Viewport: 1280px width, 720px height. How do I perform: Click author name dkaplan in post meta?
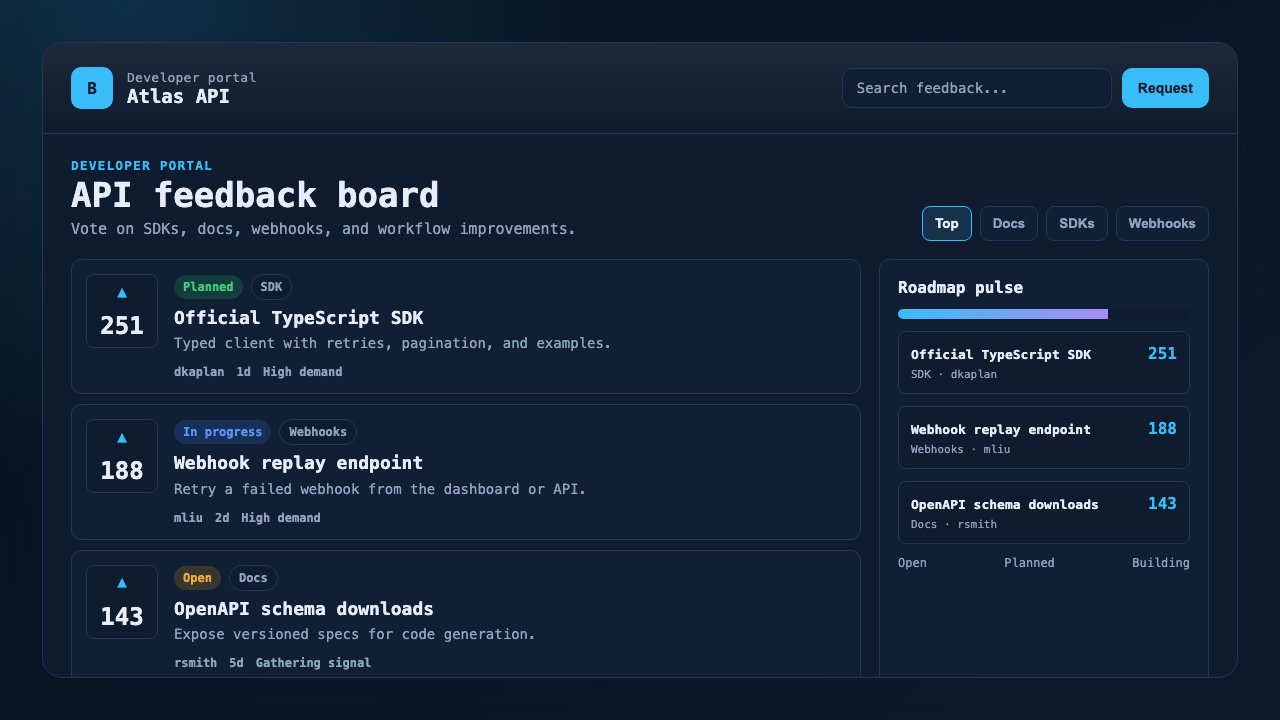click(199, 372)
